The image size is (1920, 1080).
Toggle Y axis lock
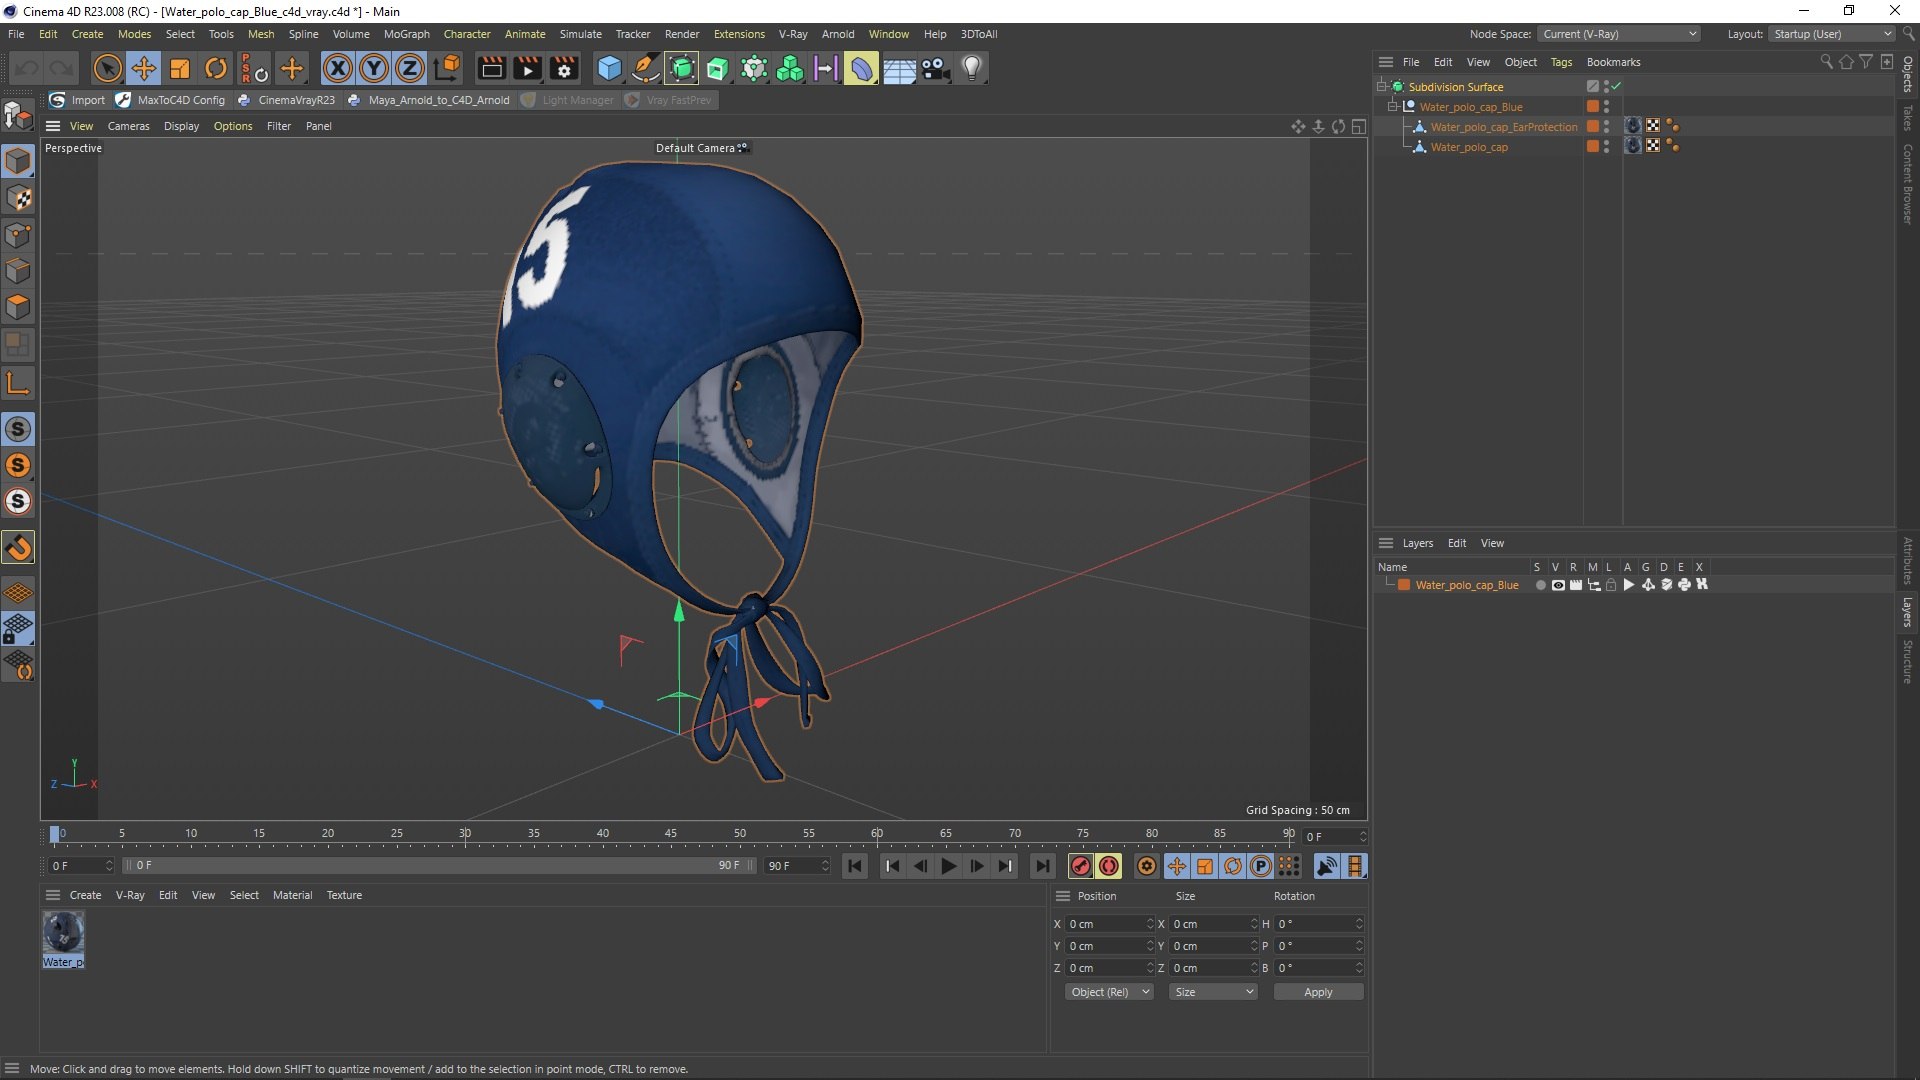(x=374, y=68)
